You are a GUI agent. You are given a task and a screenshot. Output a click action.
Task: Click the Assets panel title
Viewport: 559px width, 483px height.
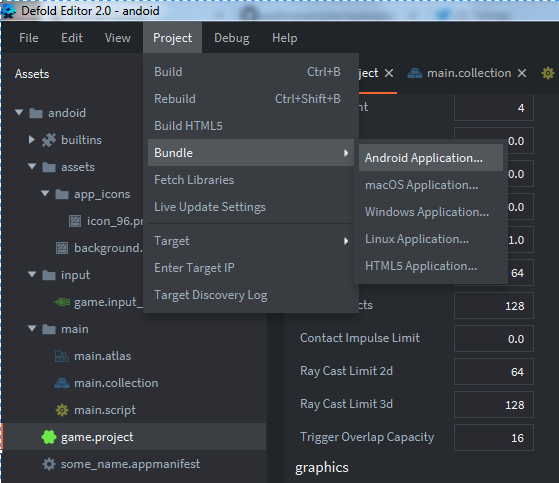coord(32,74)
